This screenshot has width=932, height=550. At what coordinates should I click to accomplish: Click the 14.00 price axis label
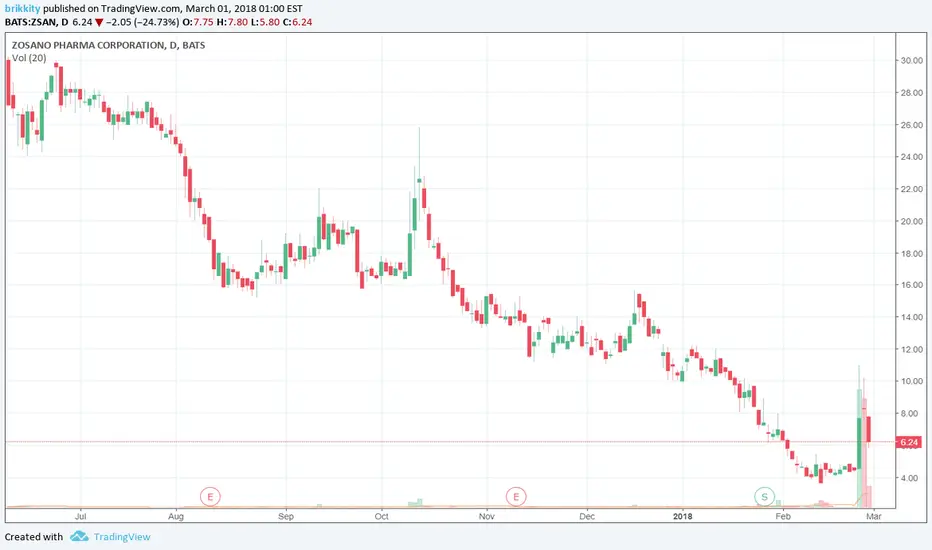pos(912,317)
